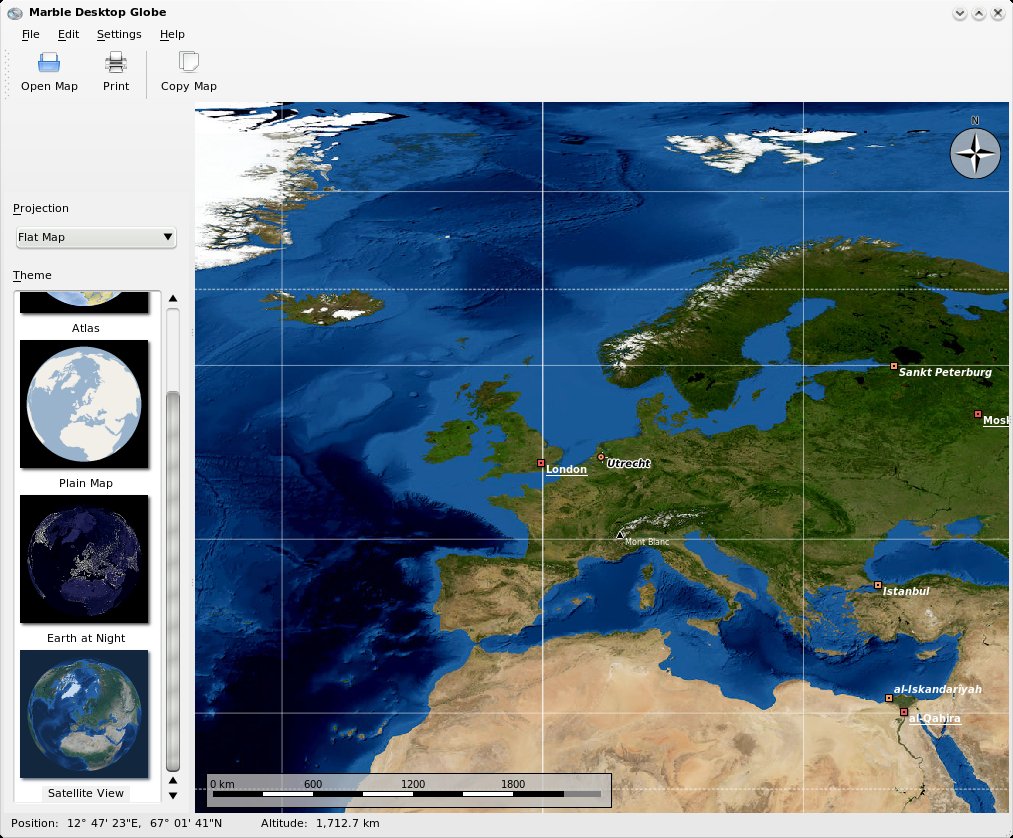Click the compass rose on the map
The height and width of the screenshot is (838, 1013).
click(x=975, y=153)
